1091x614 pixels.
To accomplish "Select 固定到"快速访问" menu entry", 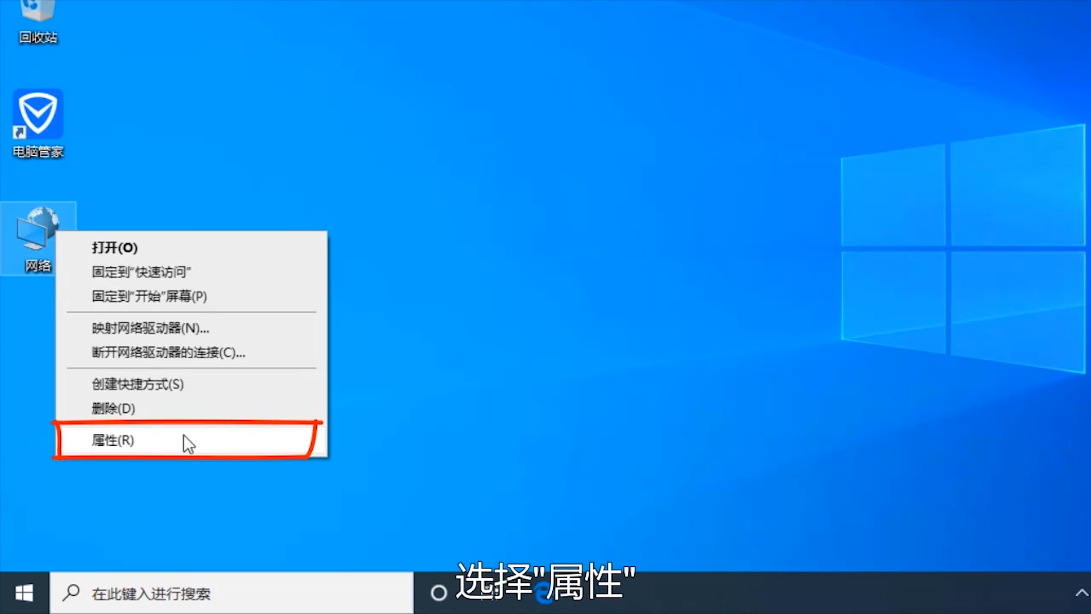I will coord(141,272).
